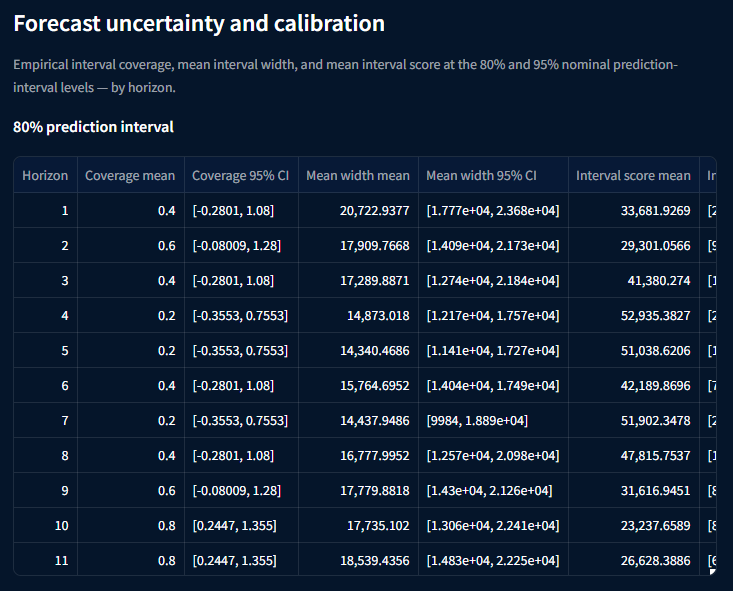Image resolution: width=733 pixels, height=591 pixels.
Task: Click the Forecast uncertainty and calibration heading
Action: 199,23
